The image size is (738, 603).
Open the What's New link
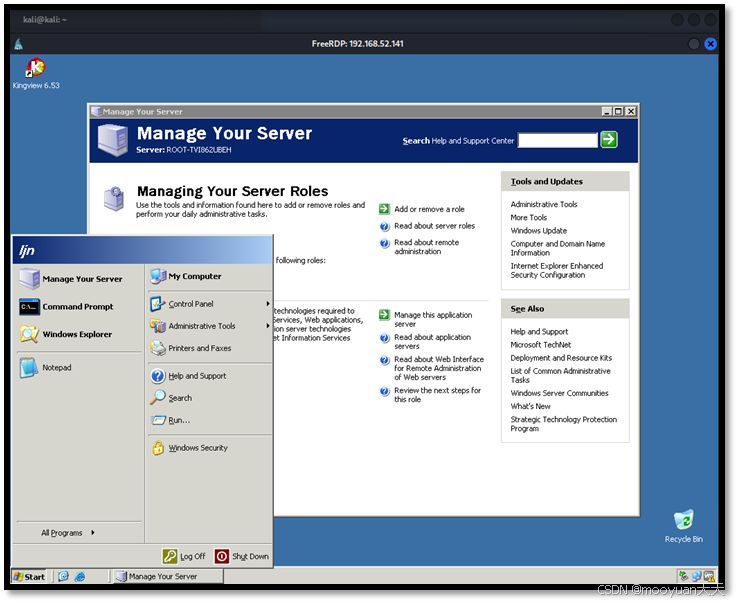530,406
